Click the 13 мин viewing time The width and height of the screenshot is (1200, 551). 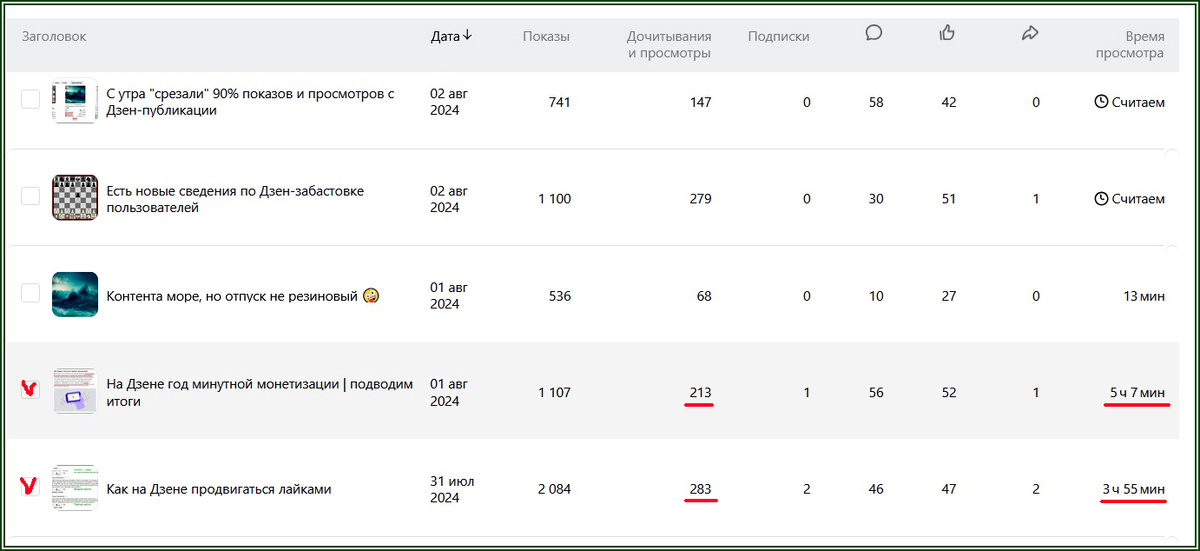(x=1144, y=296)
